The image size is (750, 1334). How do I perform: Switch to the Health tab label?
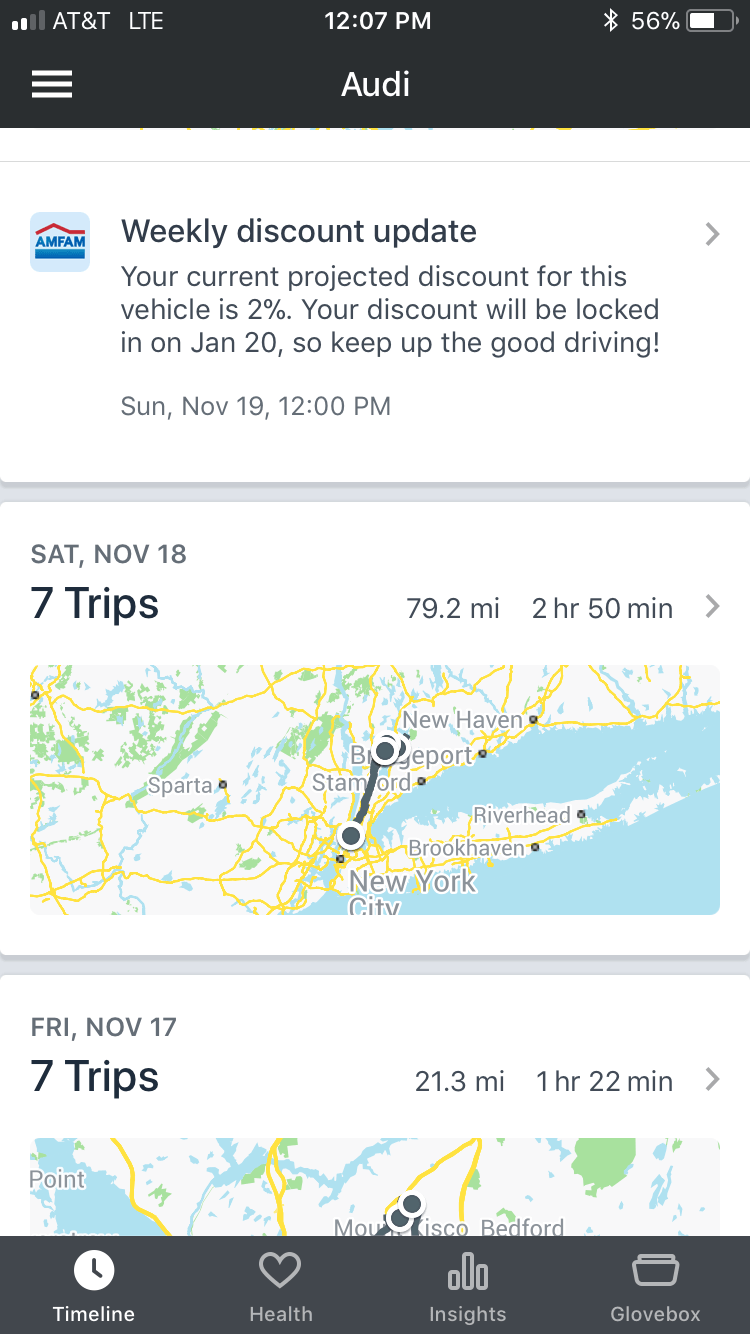click(x=280, y=1314)
